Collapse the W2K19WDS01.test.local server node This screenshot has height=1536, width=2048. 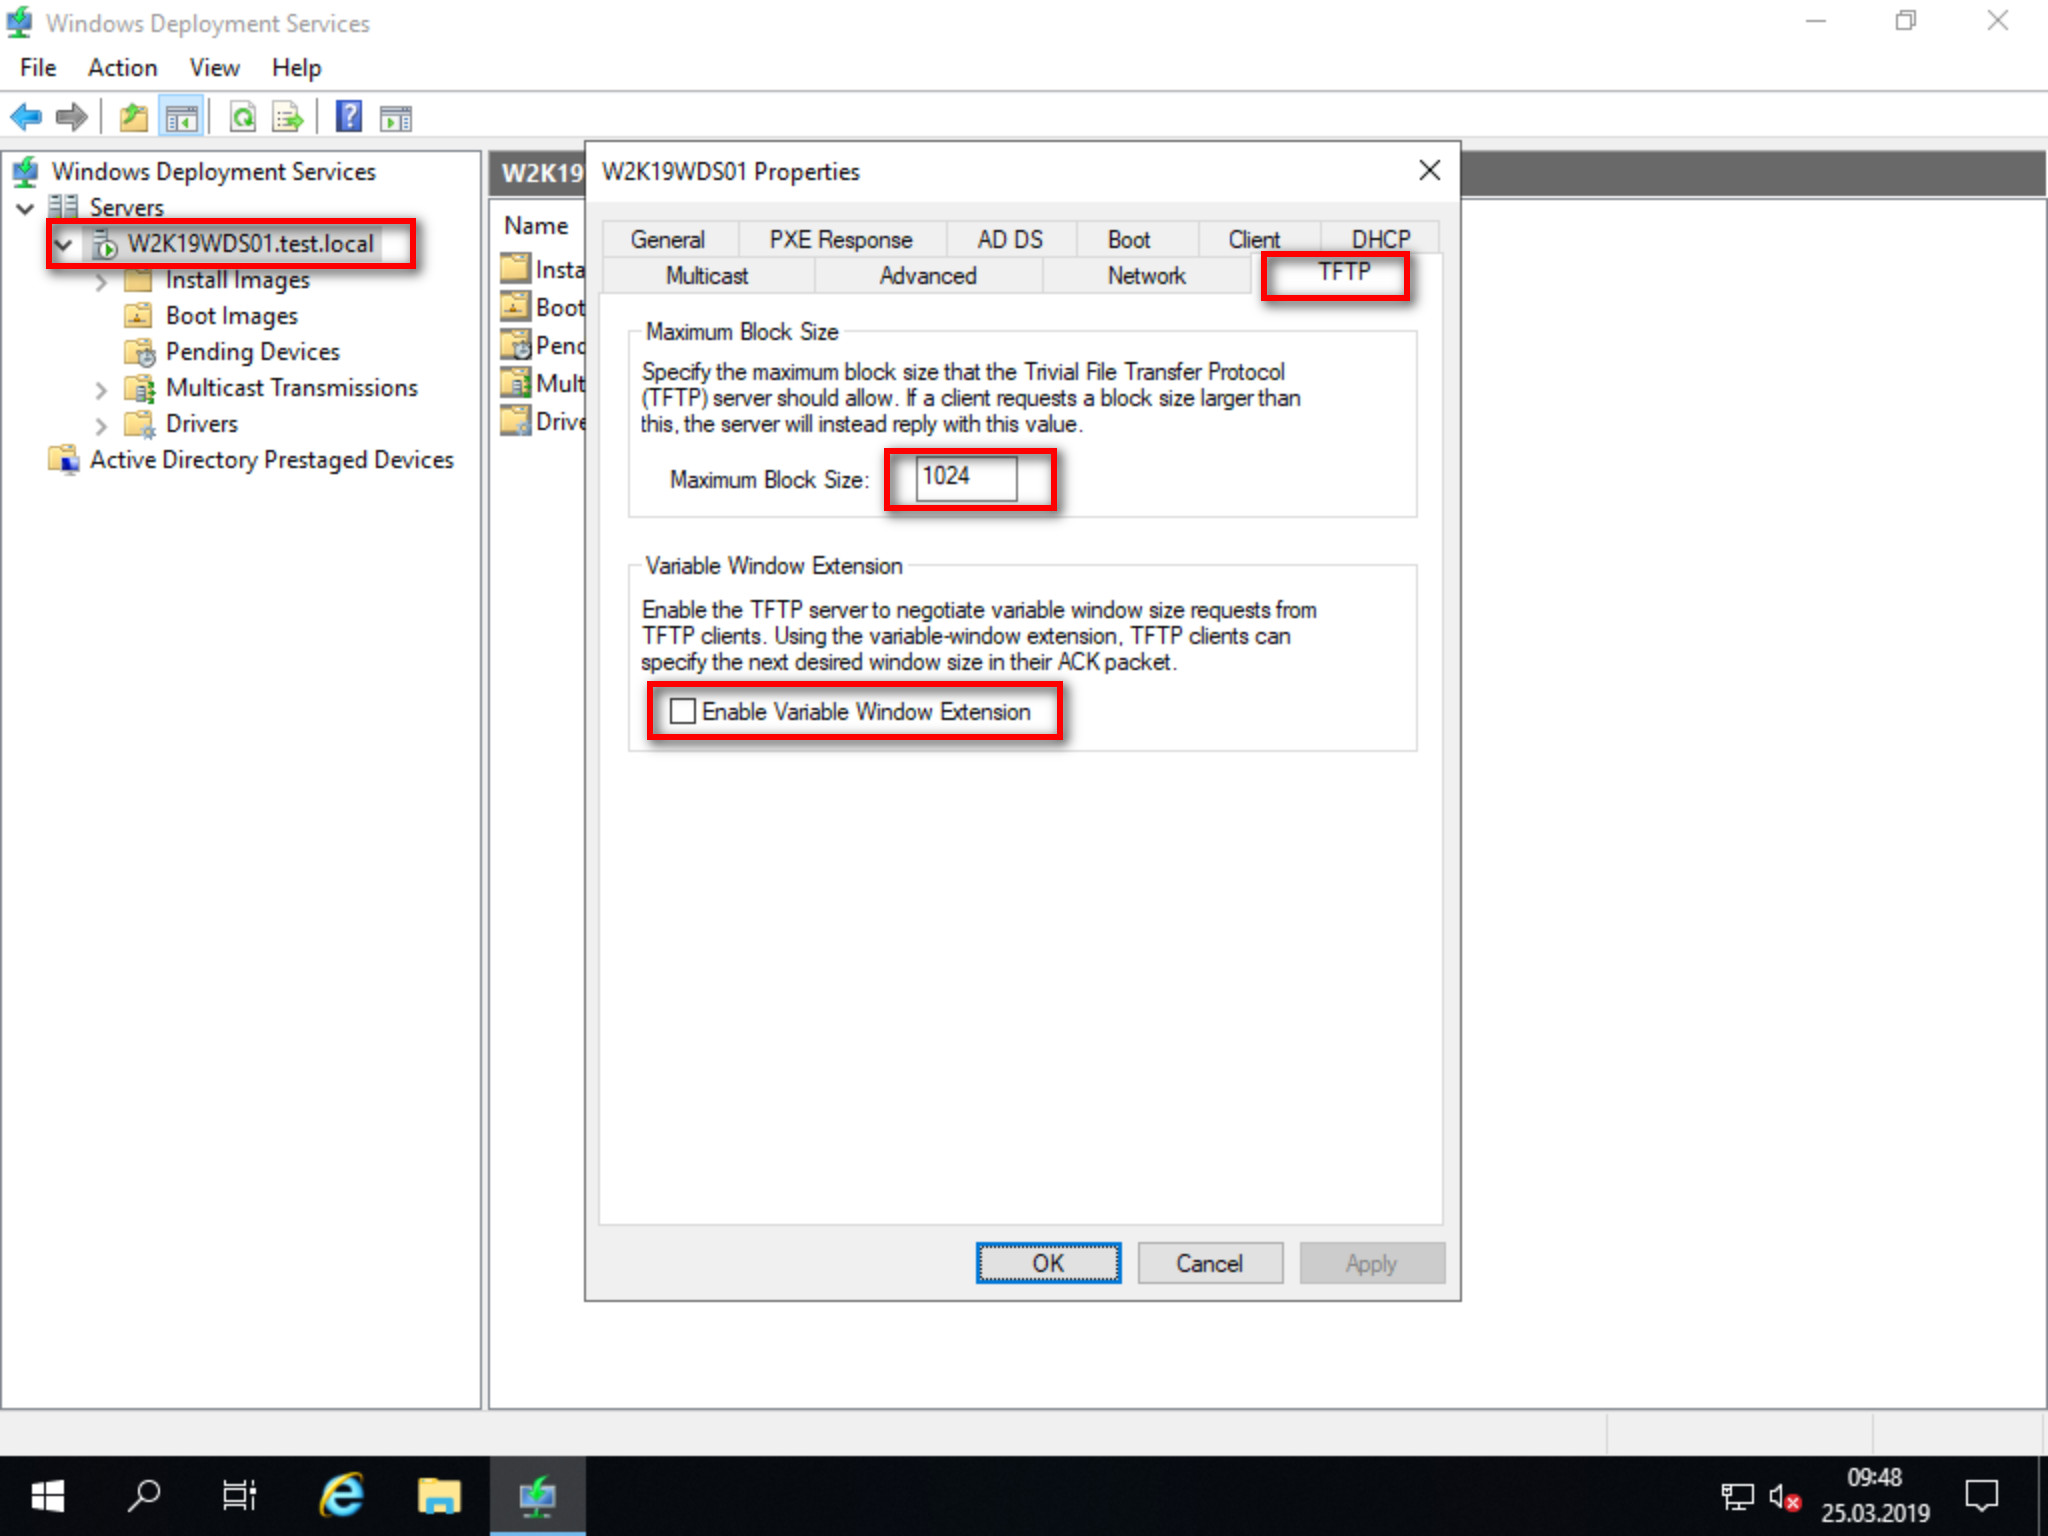[63, 243]
